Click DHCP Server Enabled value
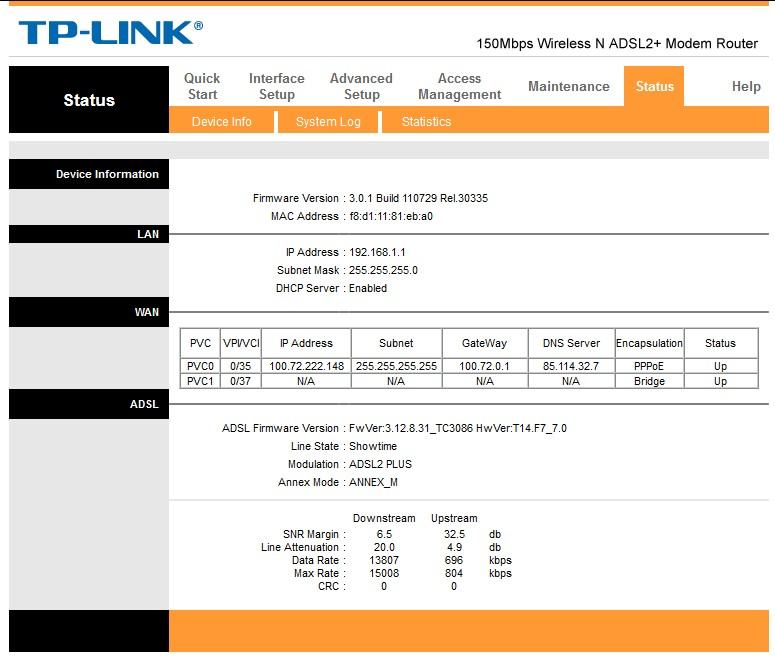 tap(368, 288)
